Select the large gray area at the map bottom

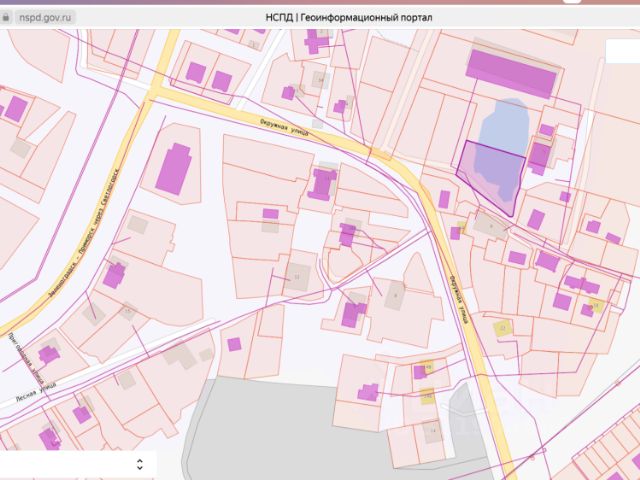tap(286, 431)
